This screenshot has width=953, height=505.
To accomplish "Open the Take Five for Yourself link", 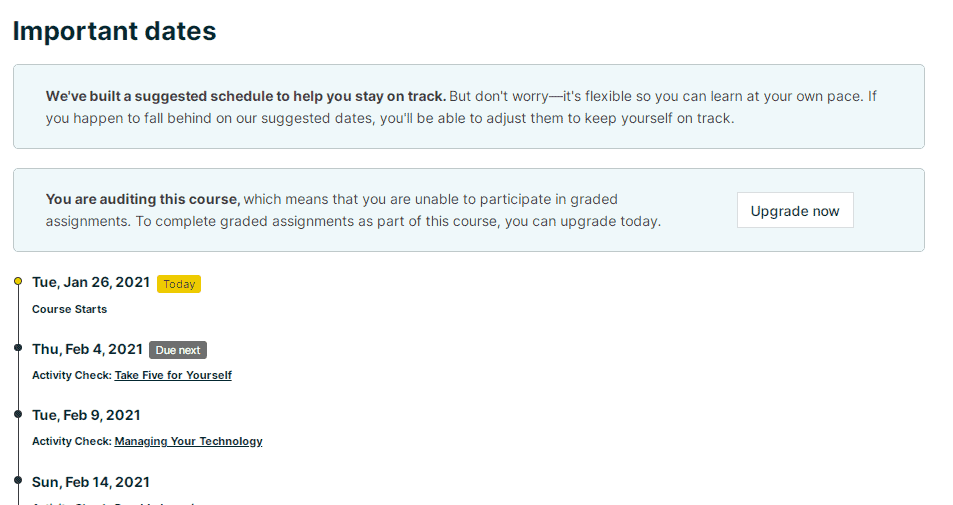I will pyautogui.click(x=173, y=375).
